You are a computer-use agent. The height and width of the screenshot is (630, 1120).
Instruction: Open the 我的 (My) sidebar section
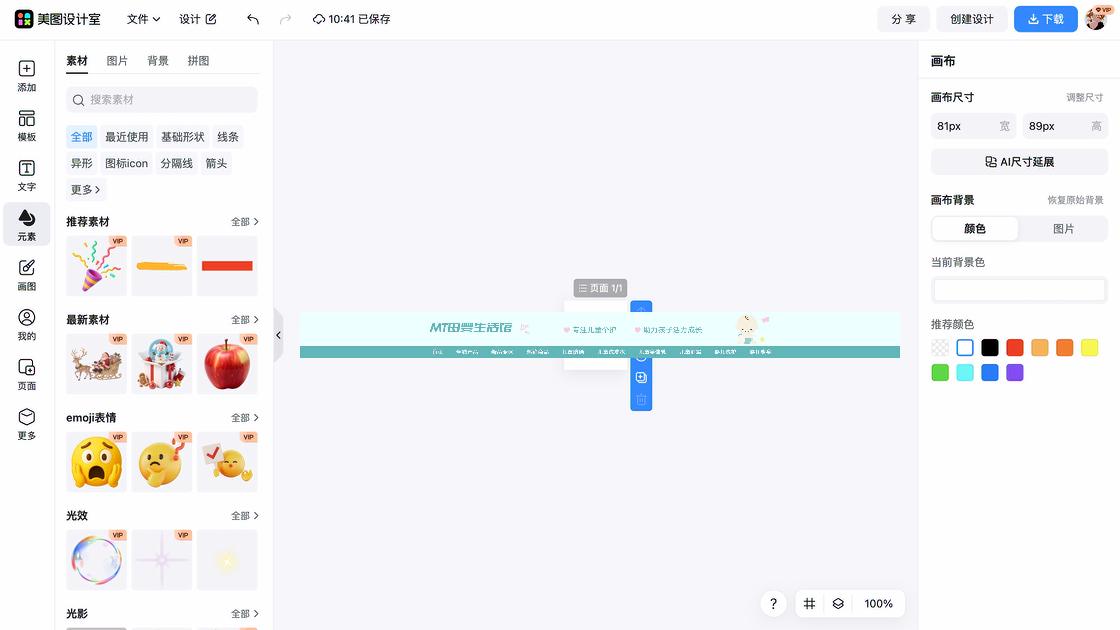point(26,325)
